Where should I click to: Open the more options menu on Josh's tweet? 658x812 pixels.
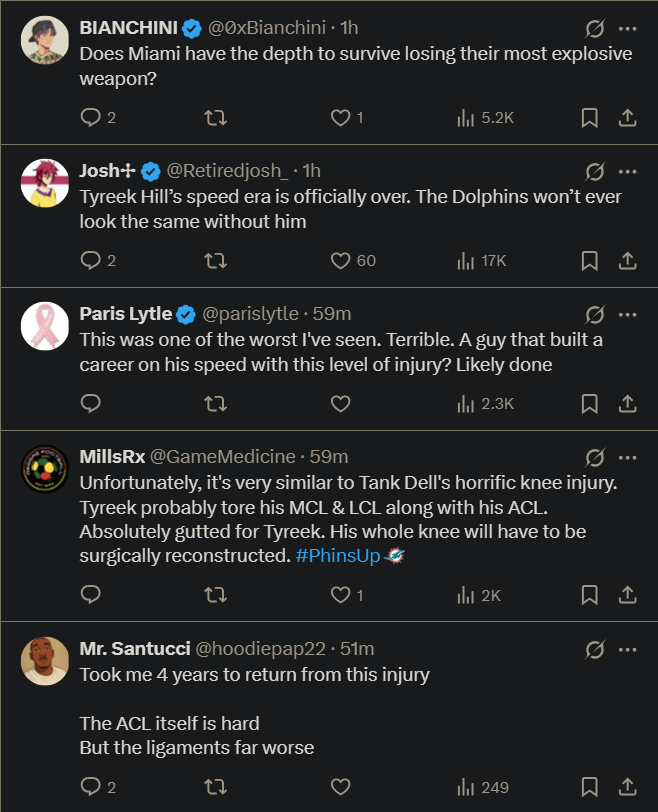[x=628, y=172]
